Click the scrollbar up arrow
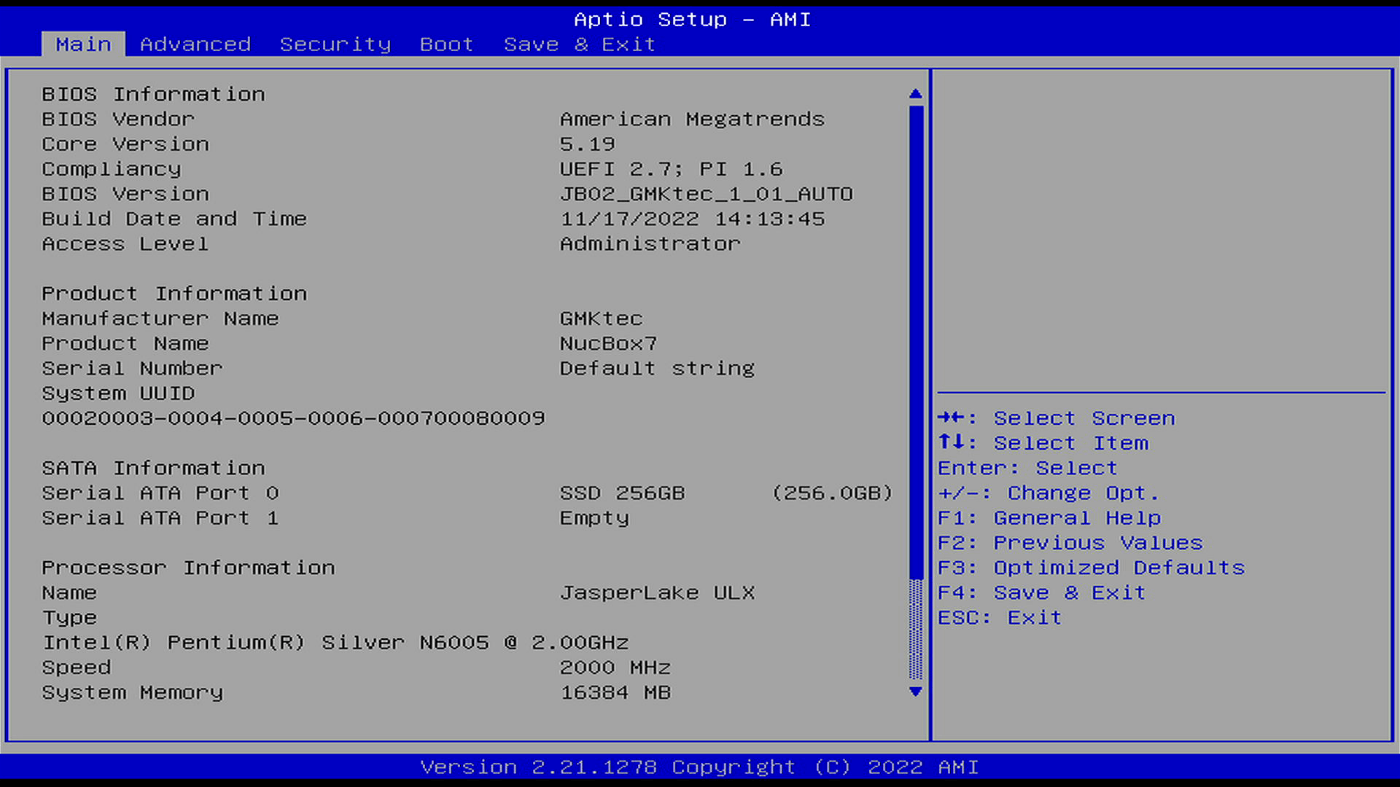Screen dimensions: 1400x787 tap(915, 94)
